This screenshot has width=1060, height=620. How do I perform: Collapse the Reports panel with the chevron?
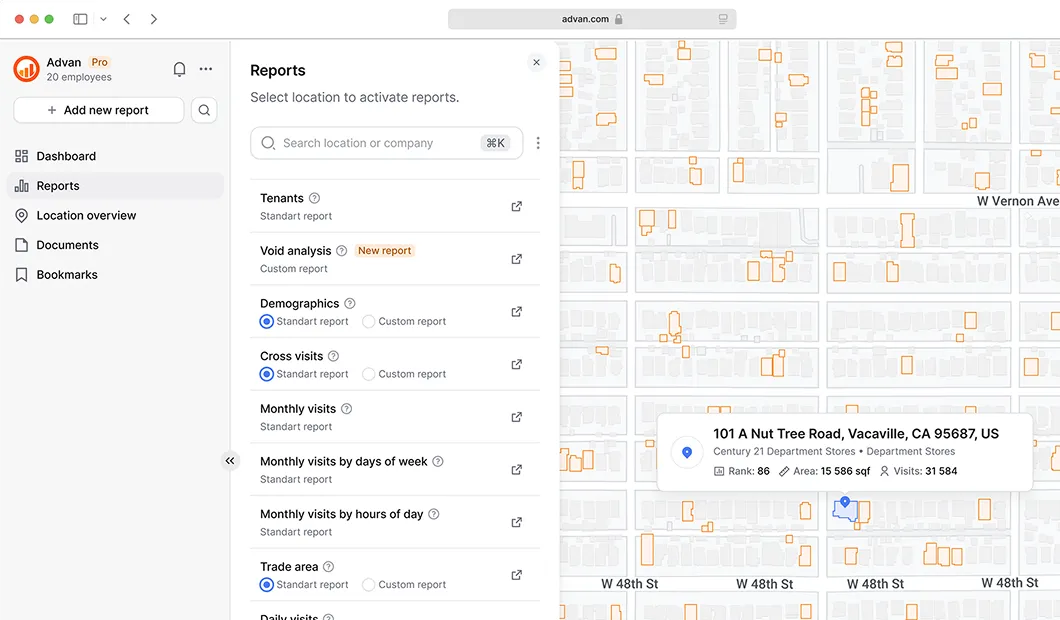tap(230, 460)
